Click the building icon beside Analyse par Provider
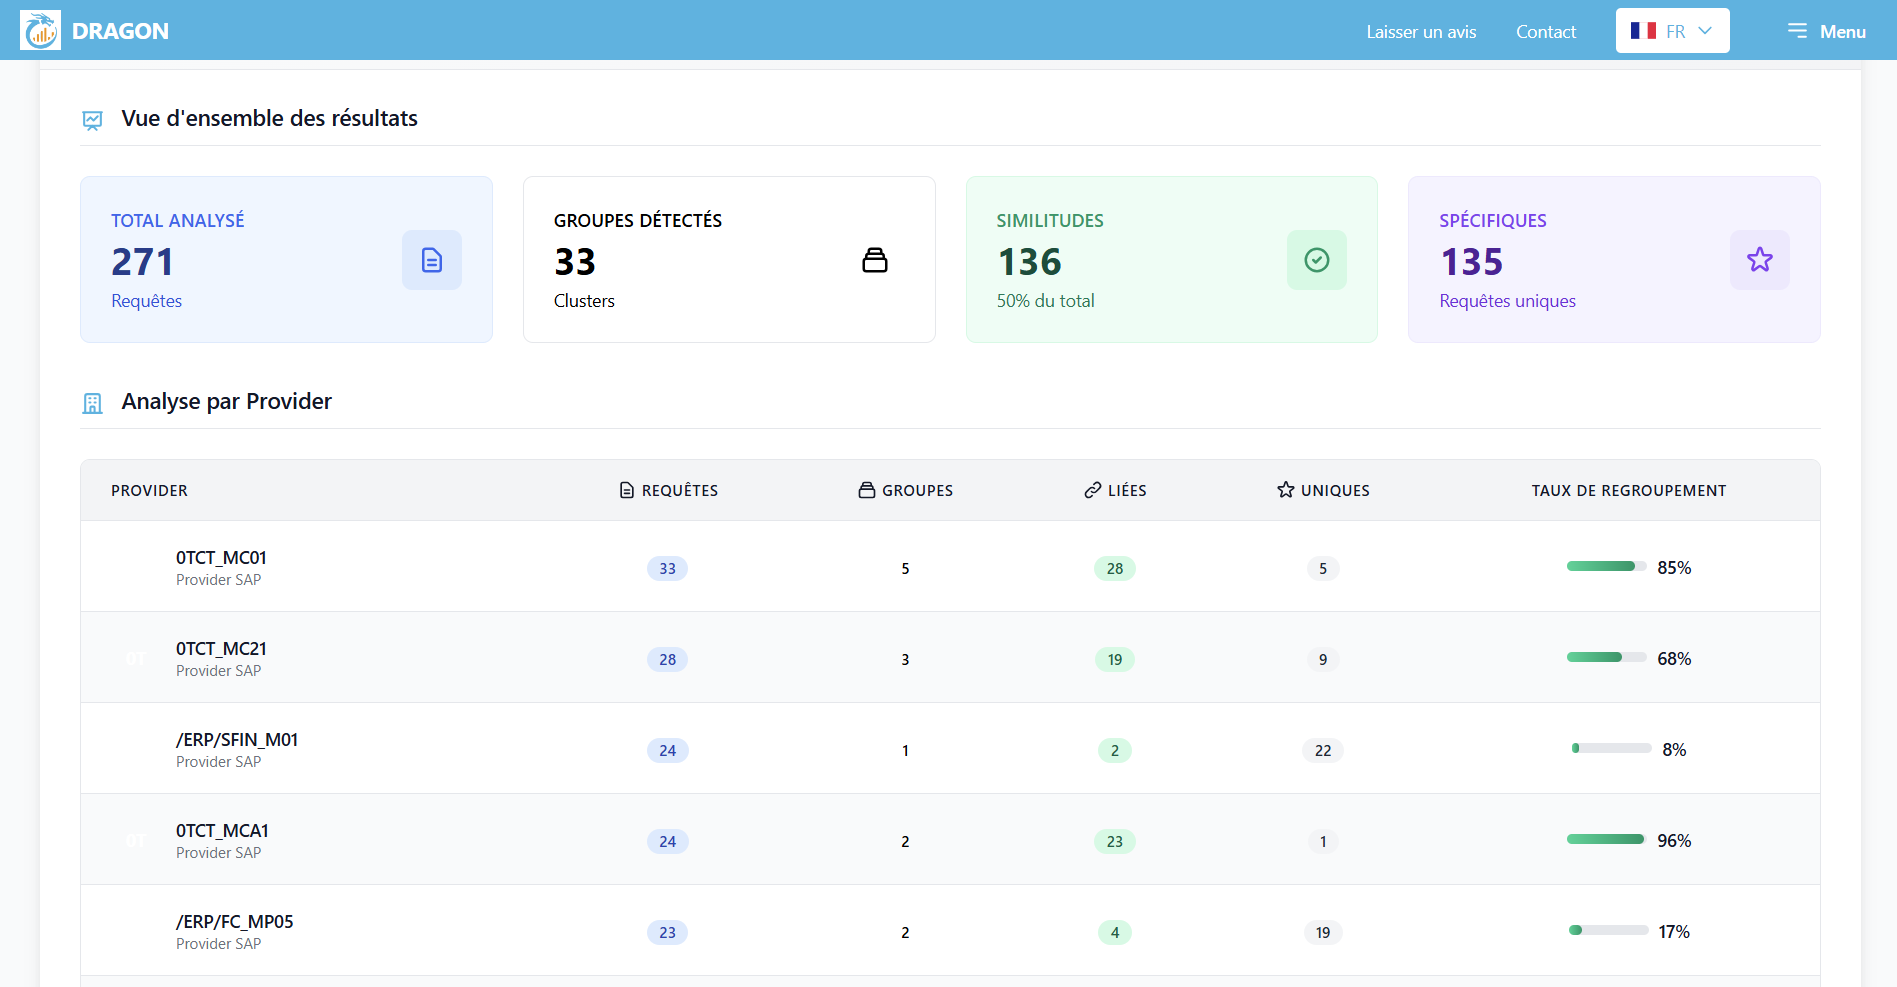The height and width of the screenshot is (987, 1897). (x=92, y=403)
